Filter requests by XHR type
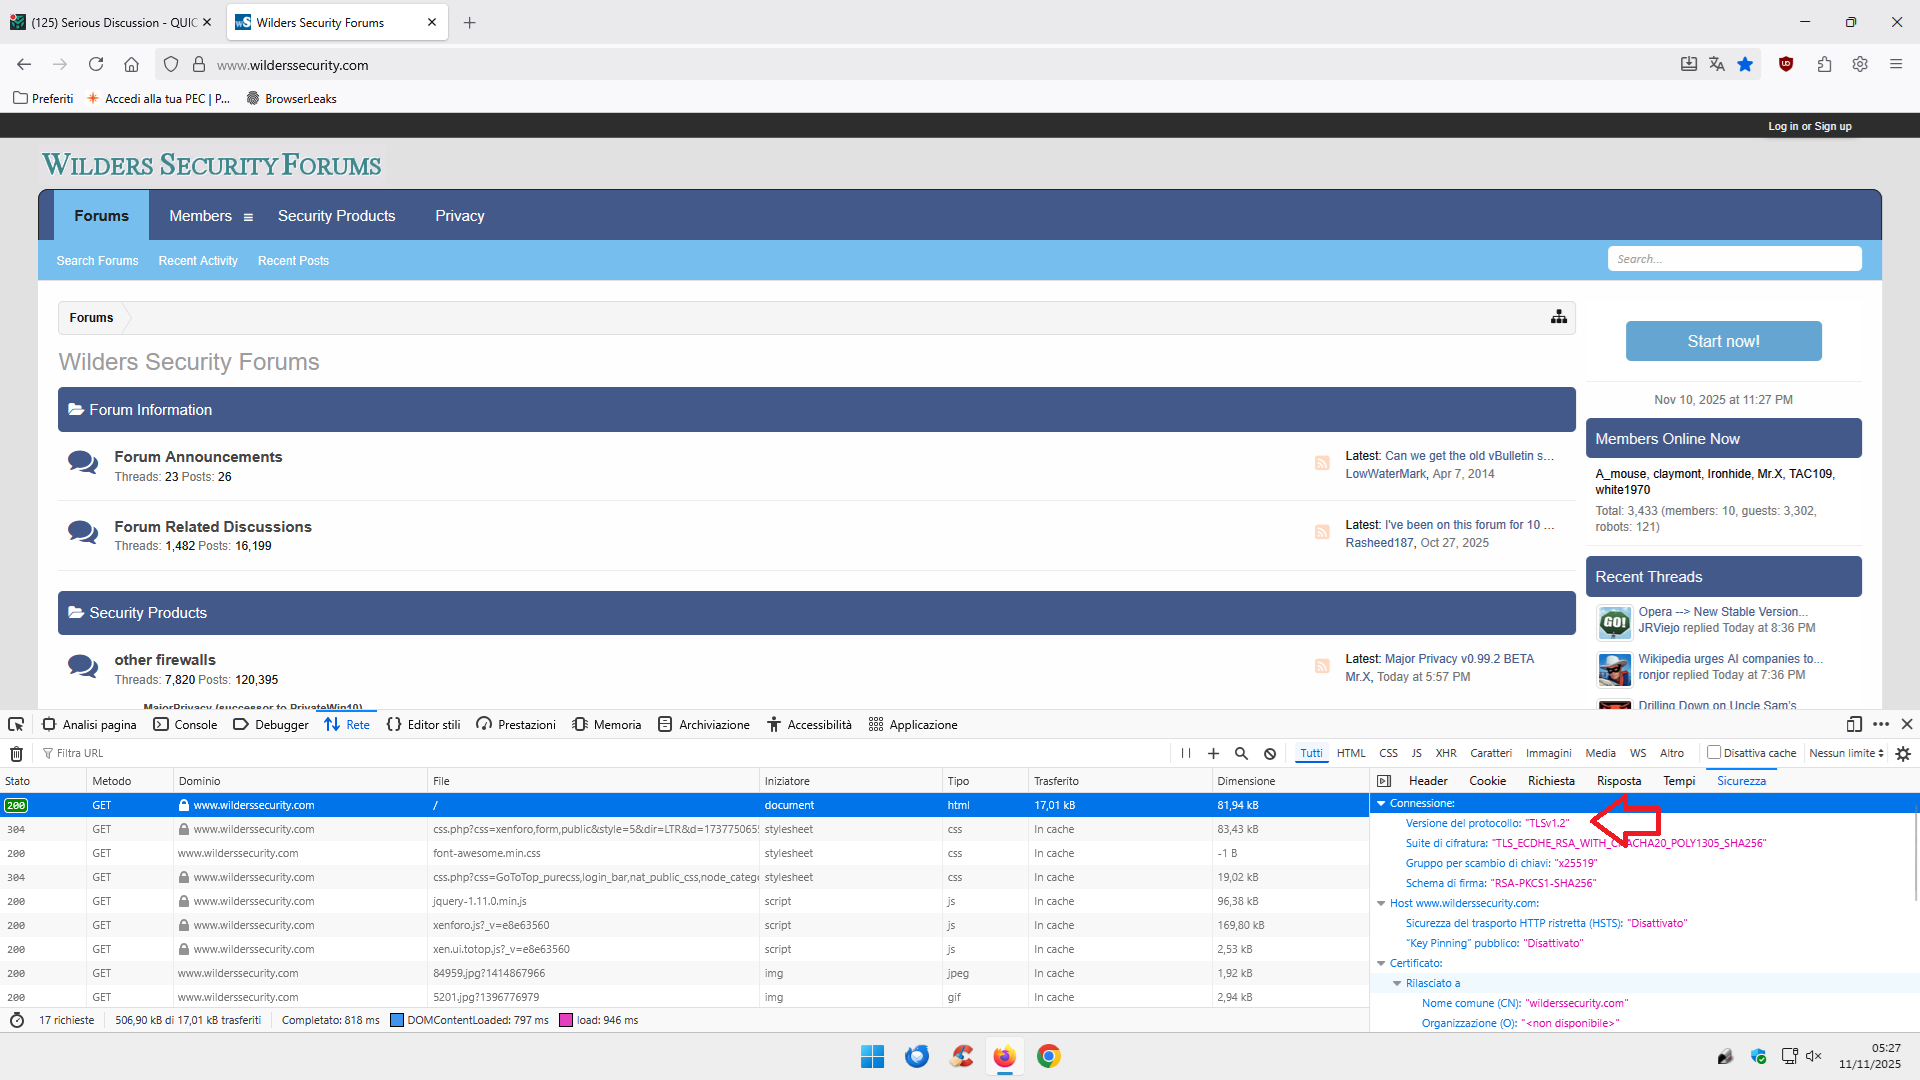The image size is (1920, 1080). pyautogui.click(x=1445, y=754)
